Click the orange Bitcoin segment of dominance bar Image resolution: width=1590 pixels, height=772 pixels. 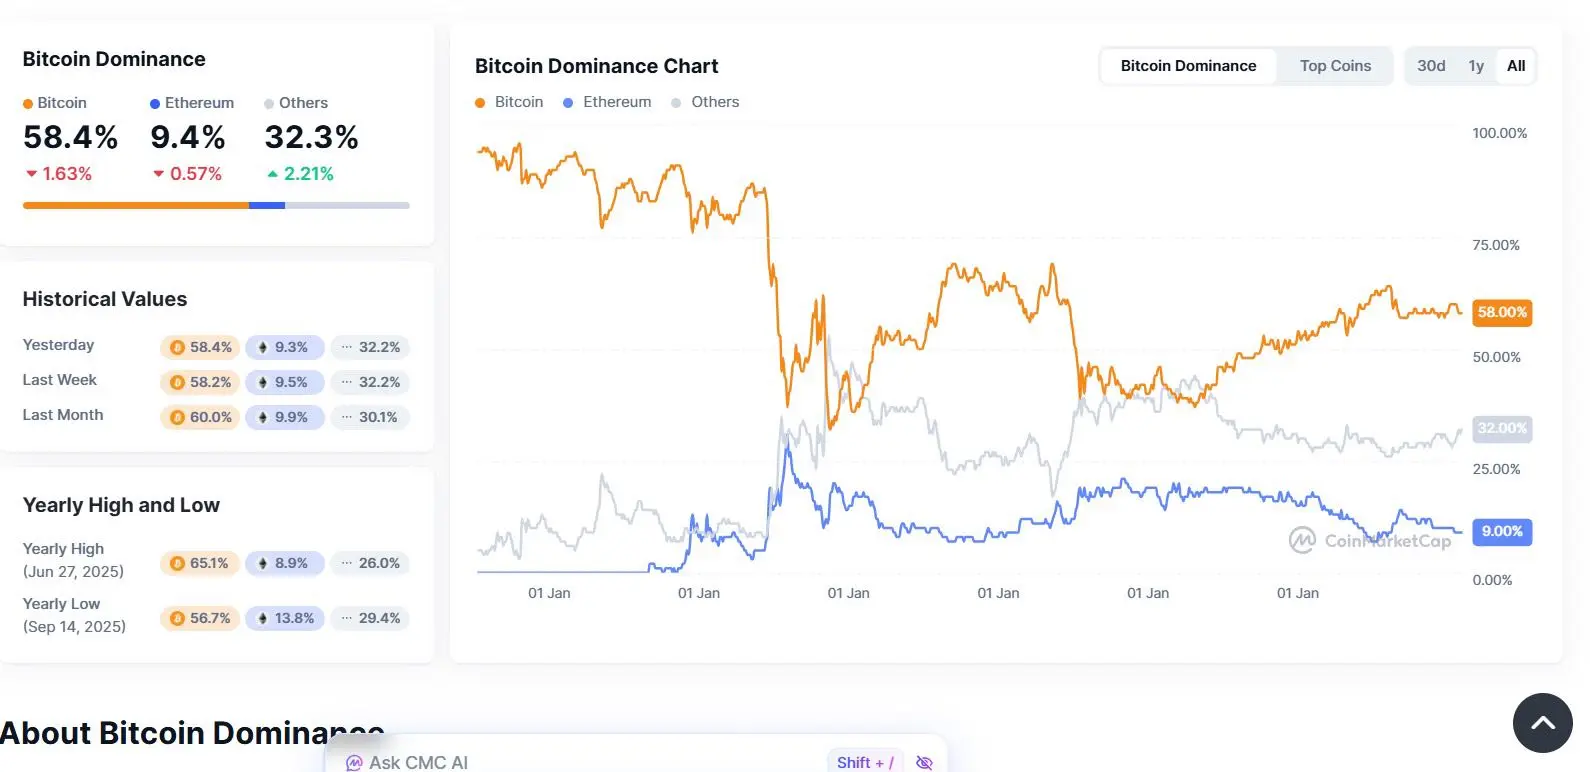click(x=136, y=205)
